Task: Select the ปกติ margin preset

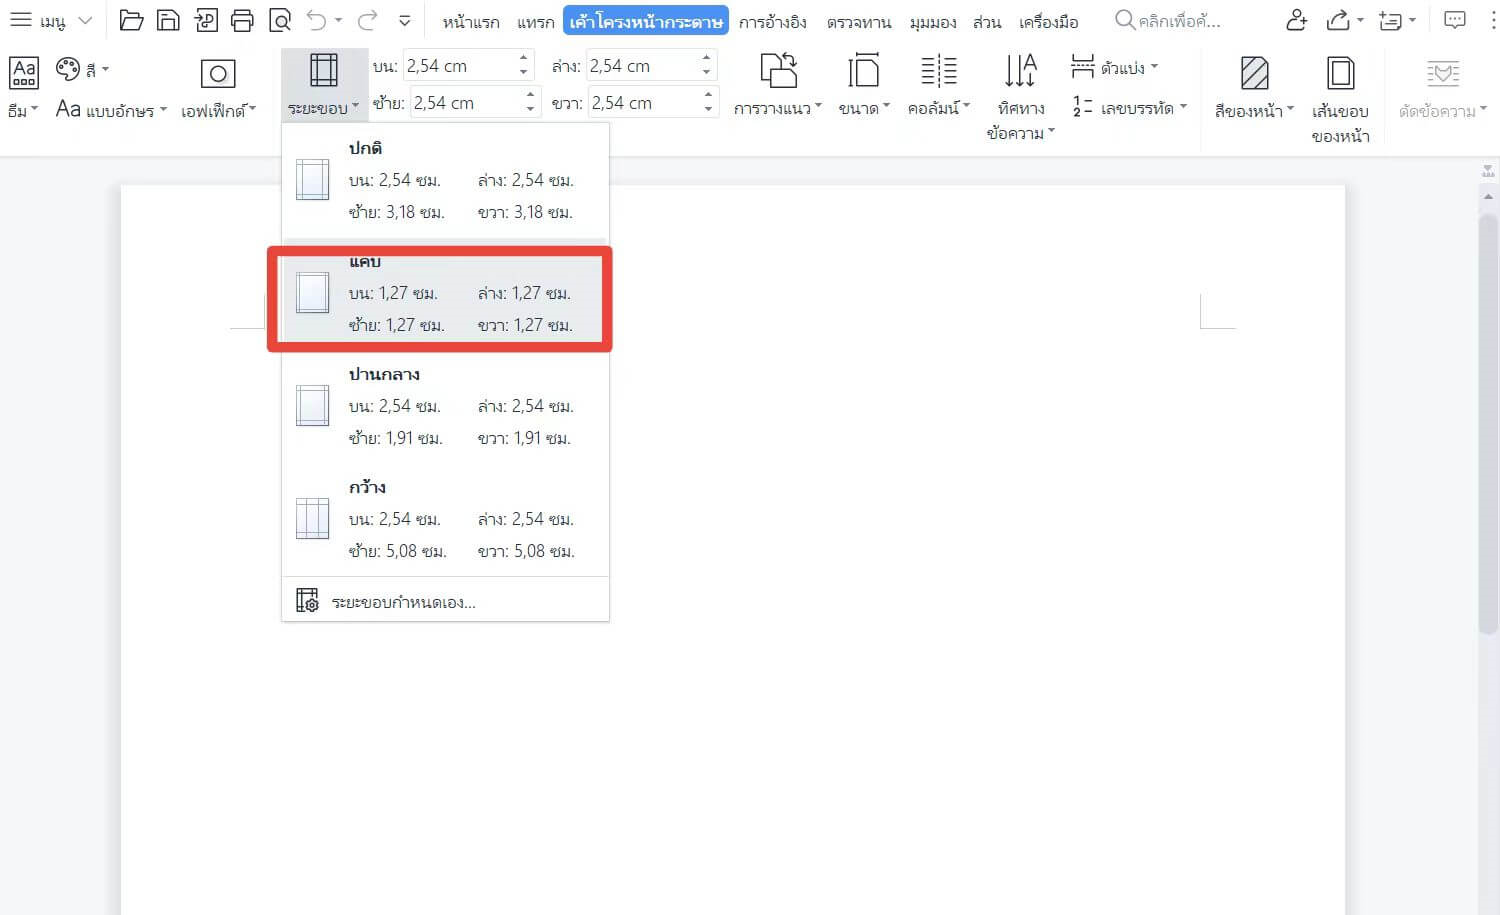Action: (445, 180)
